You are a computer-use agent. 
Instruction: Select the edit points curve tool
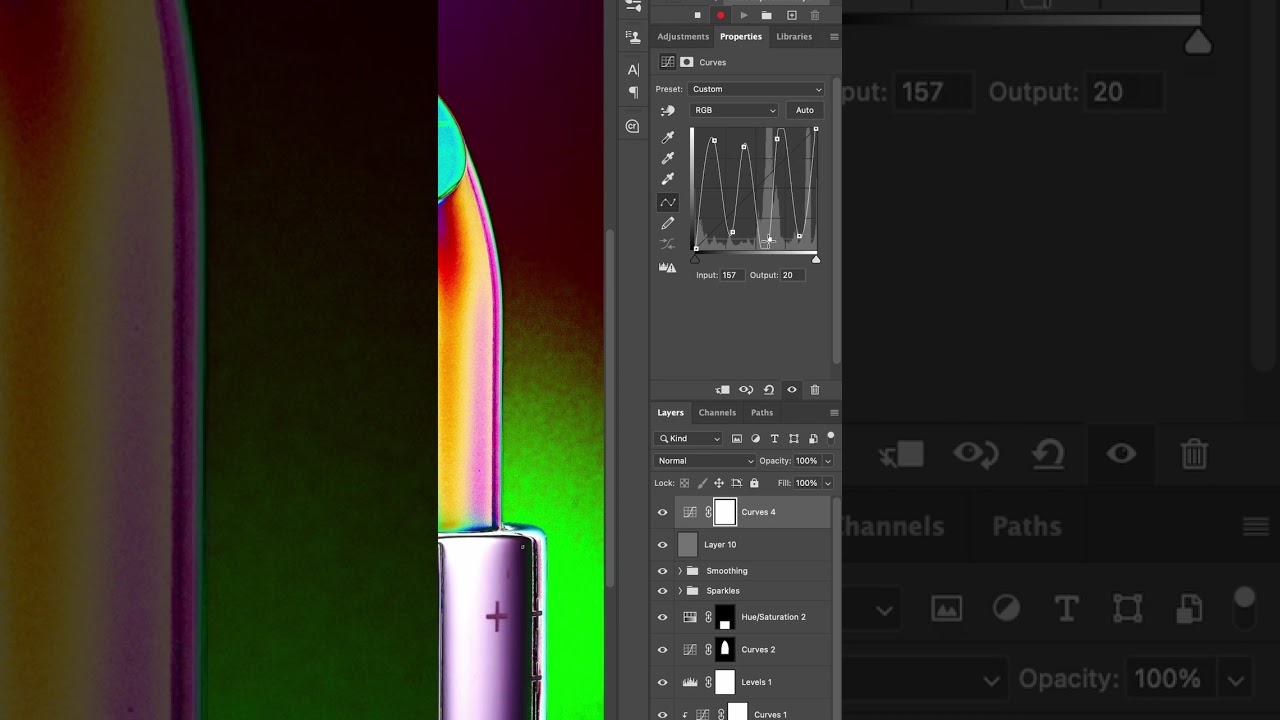[x=668, y=202]
